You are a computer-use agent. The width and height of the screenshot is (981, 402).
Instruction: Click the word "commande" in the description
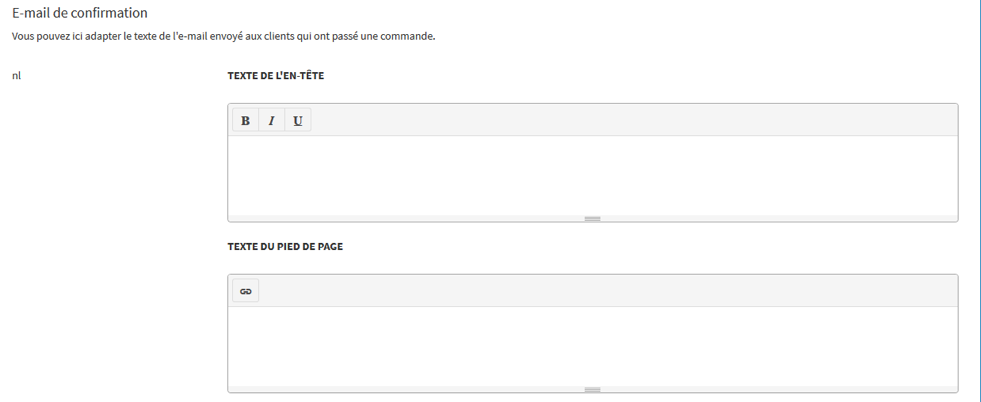412,38
